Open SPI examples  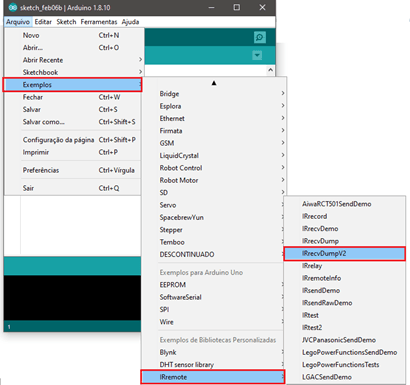pos(213,309)
